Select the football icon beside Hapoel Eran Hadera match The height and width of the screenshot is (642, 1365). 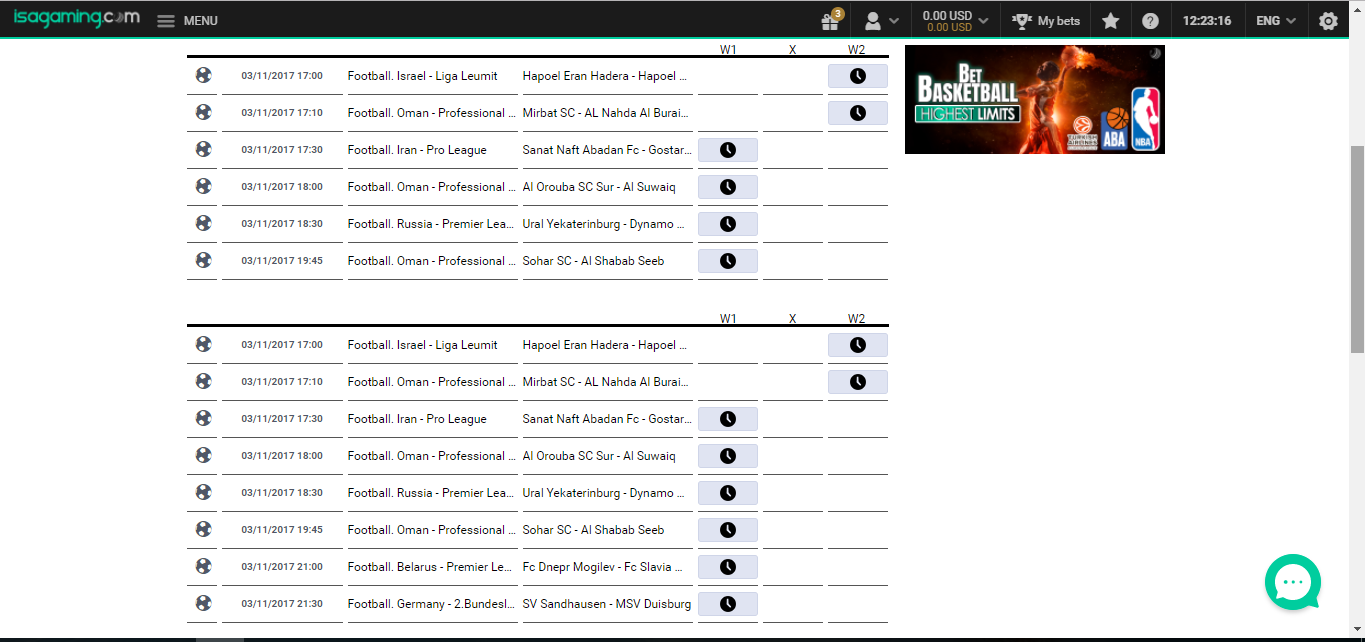tap(202, 75)
